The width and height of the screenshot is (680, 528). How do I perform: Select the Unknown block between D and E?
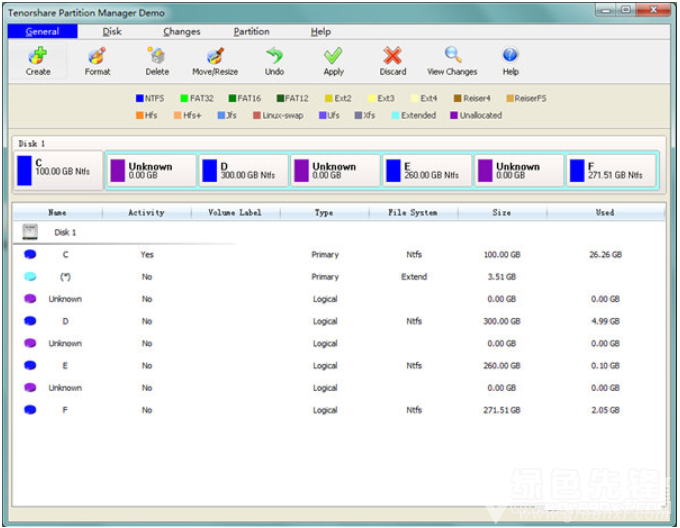(x=335, y=171)
